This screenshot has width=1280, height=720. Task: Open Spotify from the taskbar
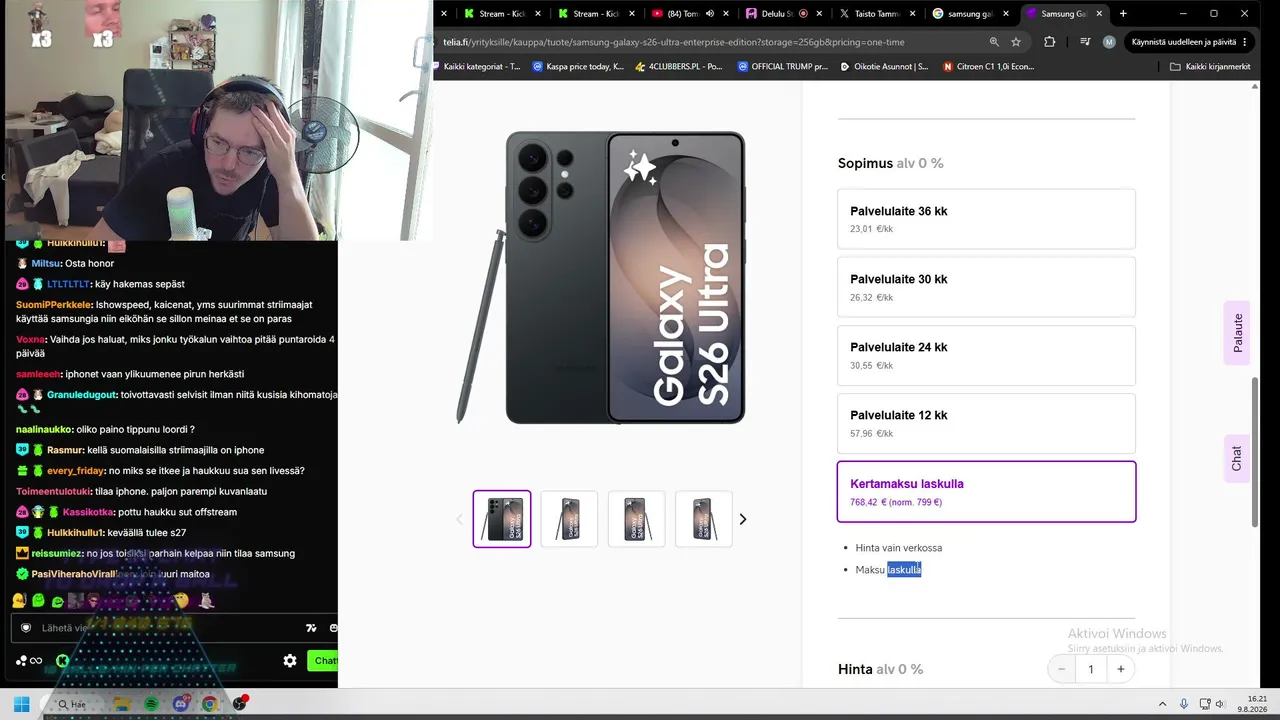[x=151, y=704]
